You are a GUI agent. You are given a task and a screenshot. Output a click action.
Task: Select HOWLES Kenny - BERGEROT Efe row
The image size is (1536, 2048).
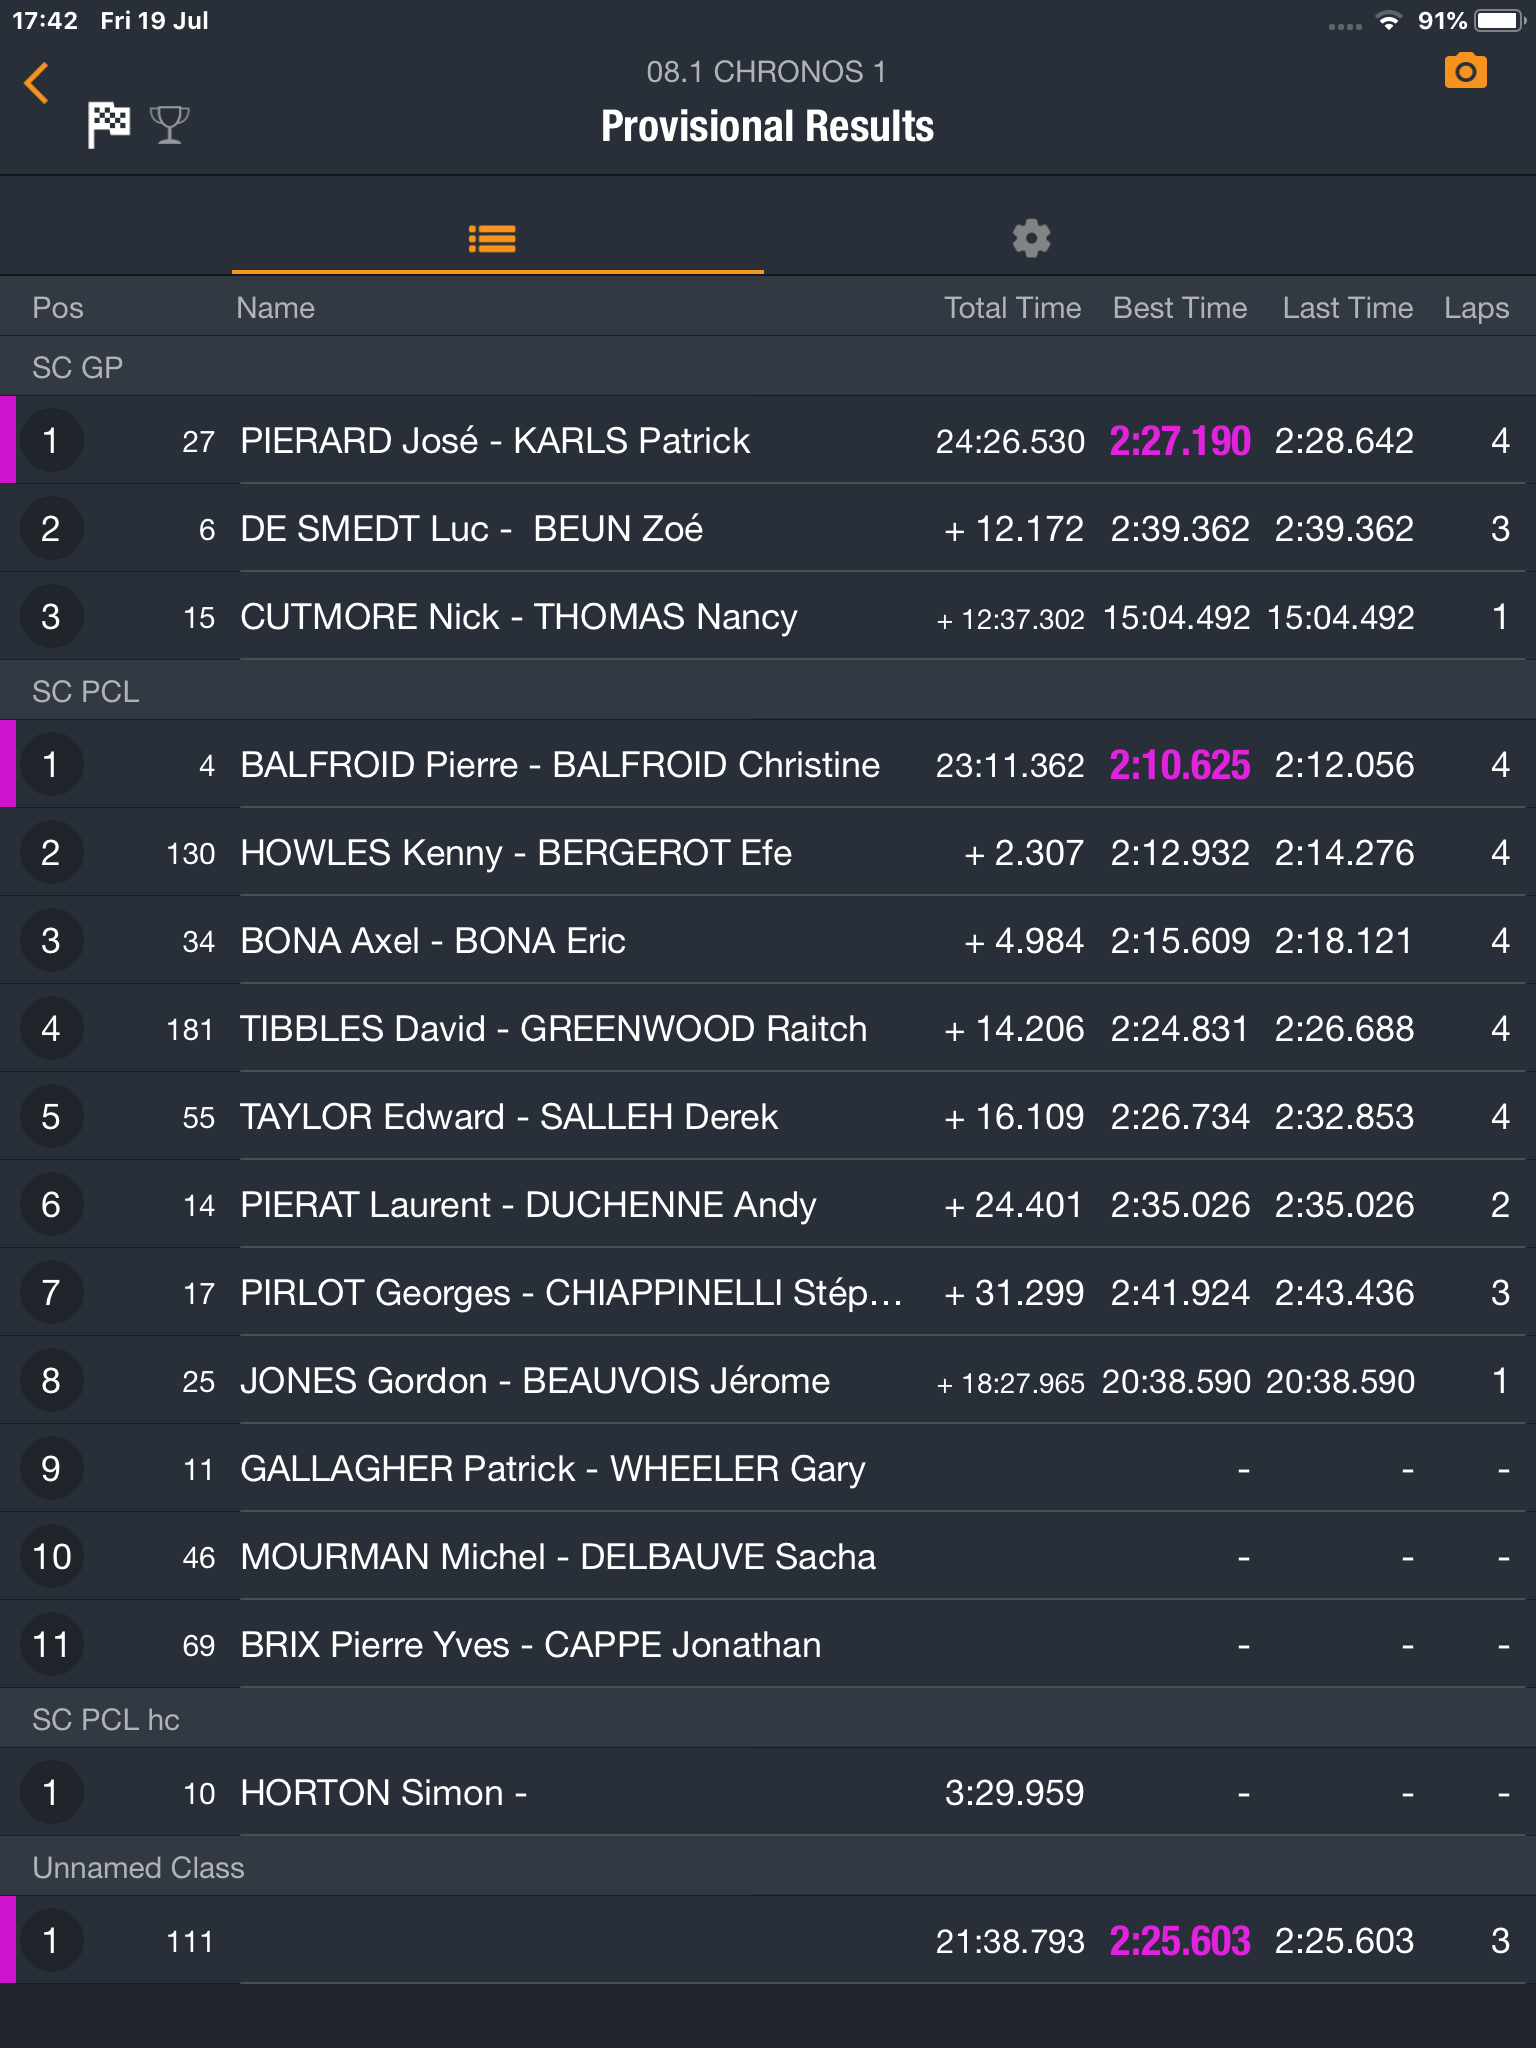click(768, 853)
